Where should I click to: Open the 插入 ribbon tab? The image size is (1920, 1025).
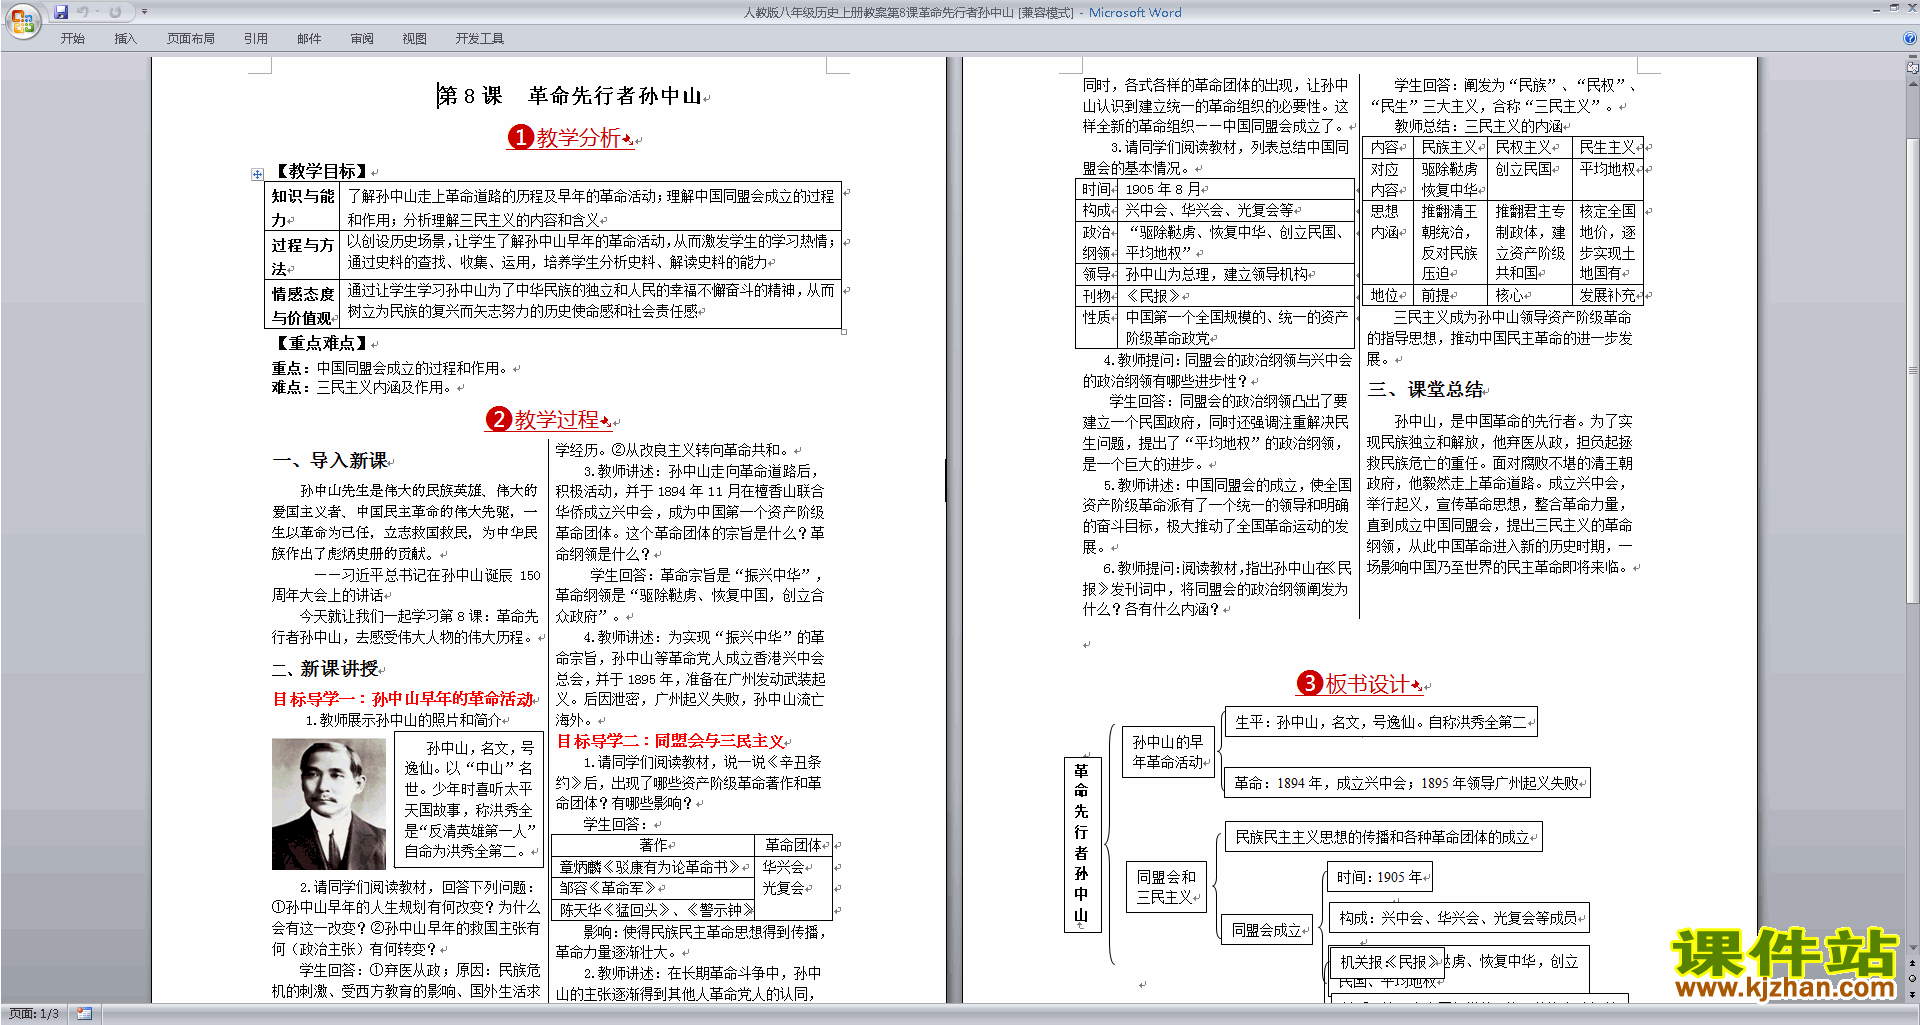[125, 38]
